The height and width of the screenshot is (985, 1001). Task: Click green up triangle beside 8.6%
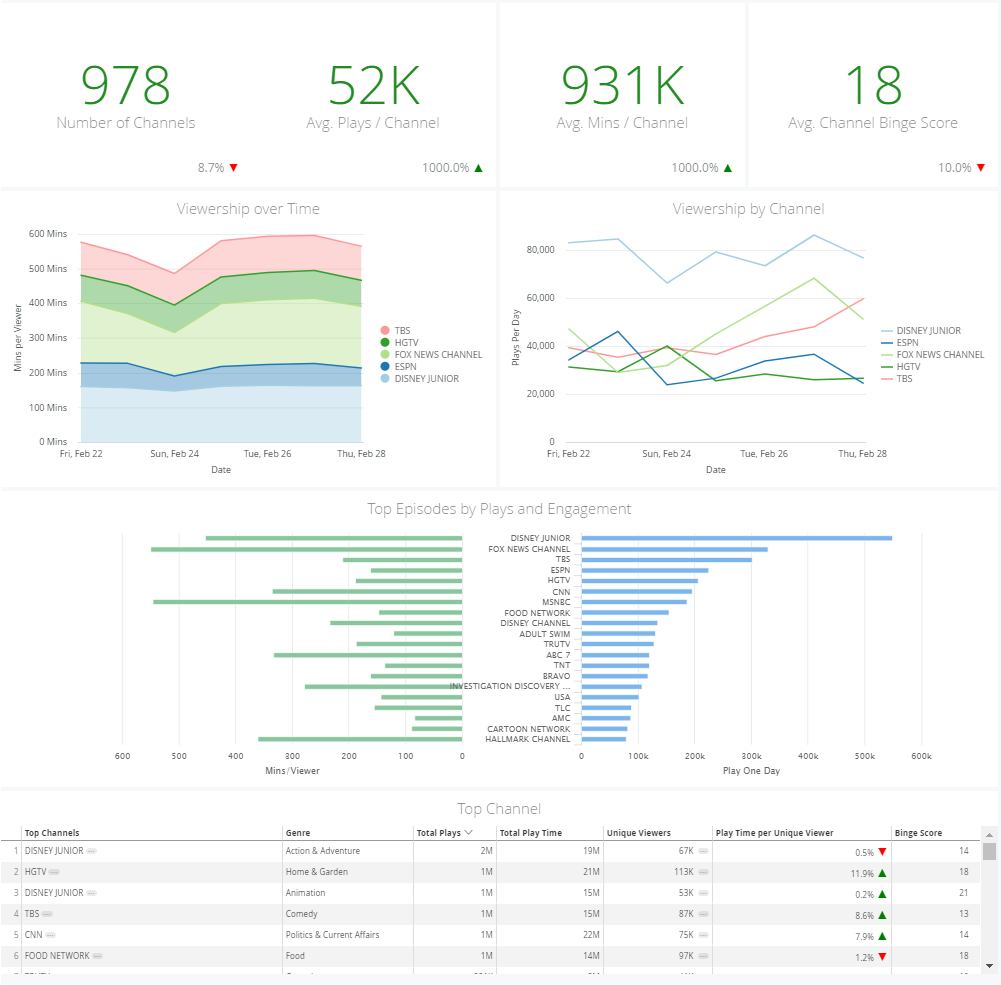click(x=882, y=915)
